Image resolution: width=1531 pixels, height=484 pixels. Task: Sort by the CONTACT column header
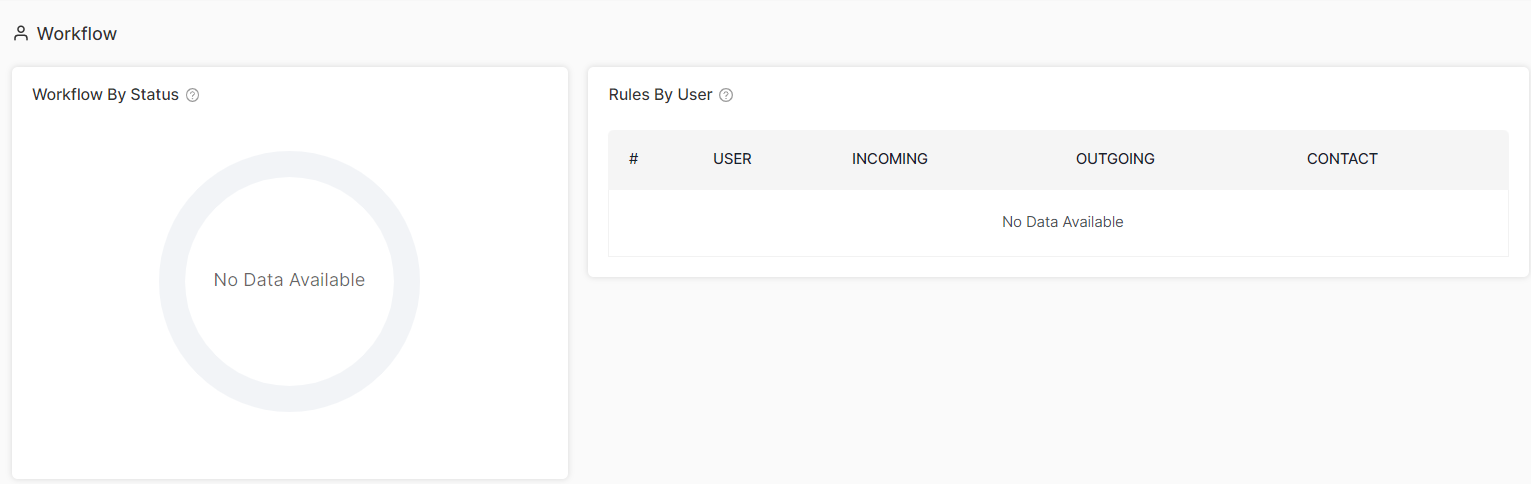pos(1342,159)
